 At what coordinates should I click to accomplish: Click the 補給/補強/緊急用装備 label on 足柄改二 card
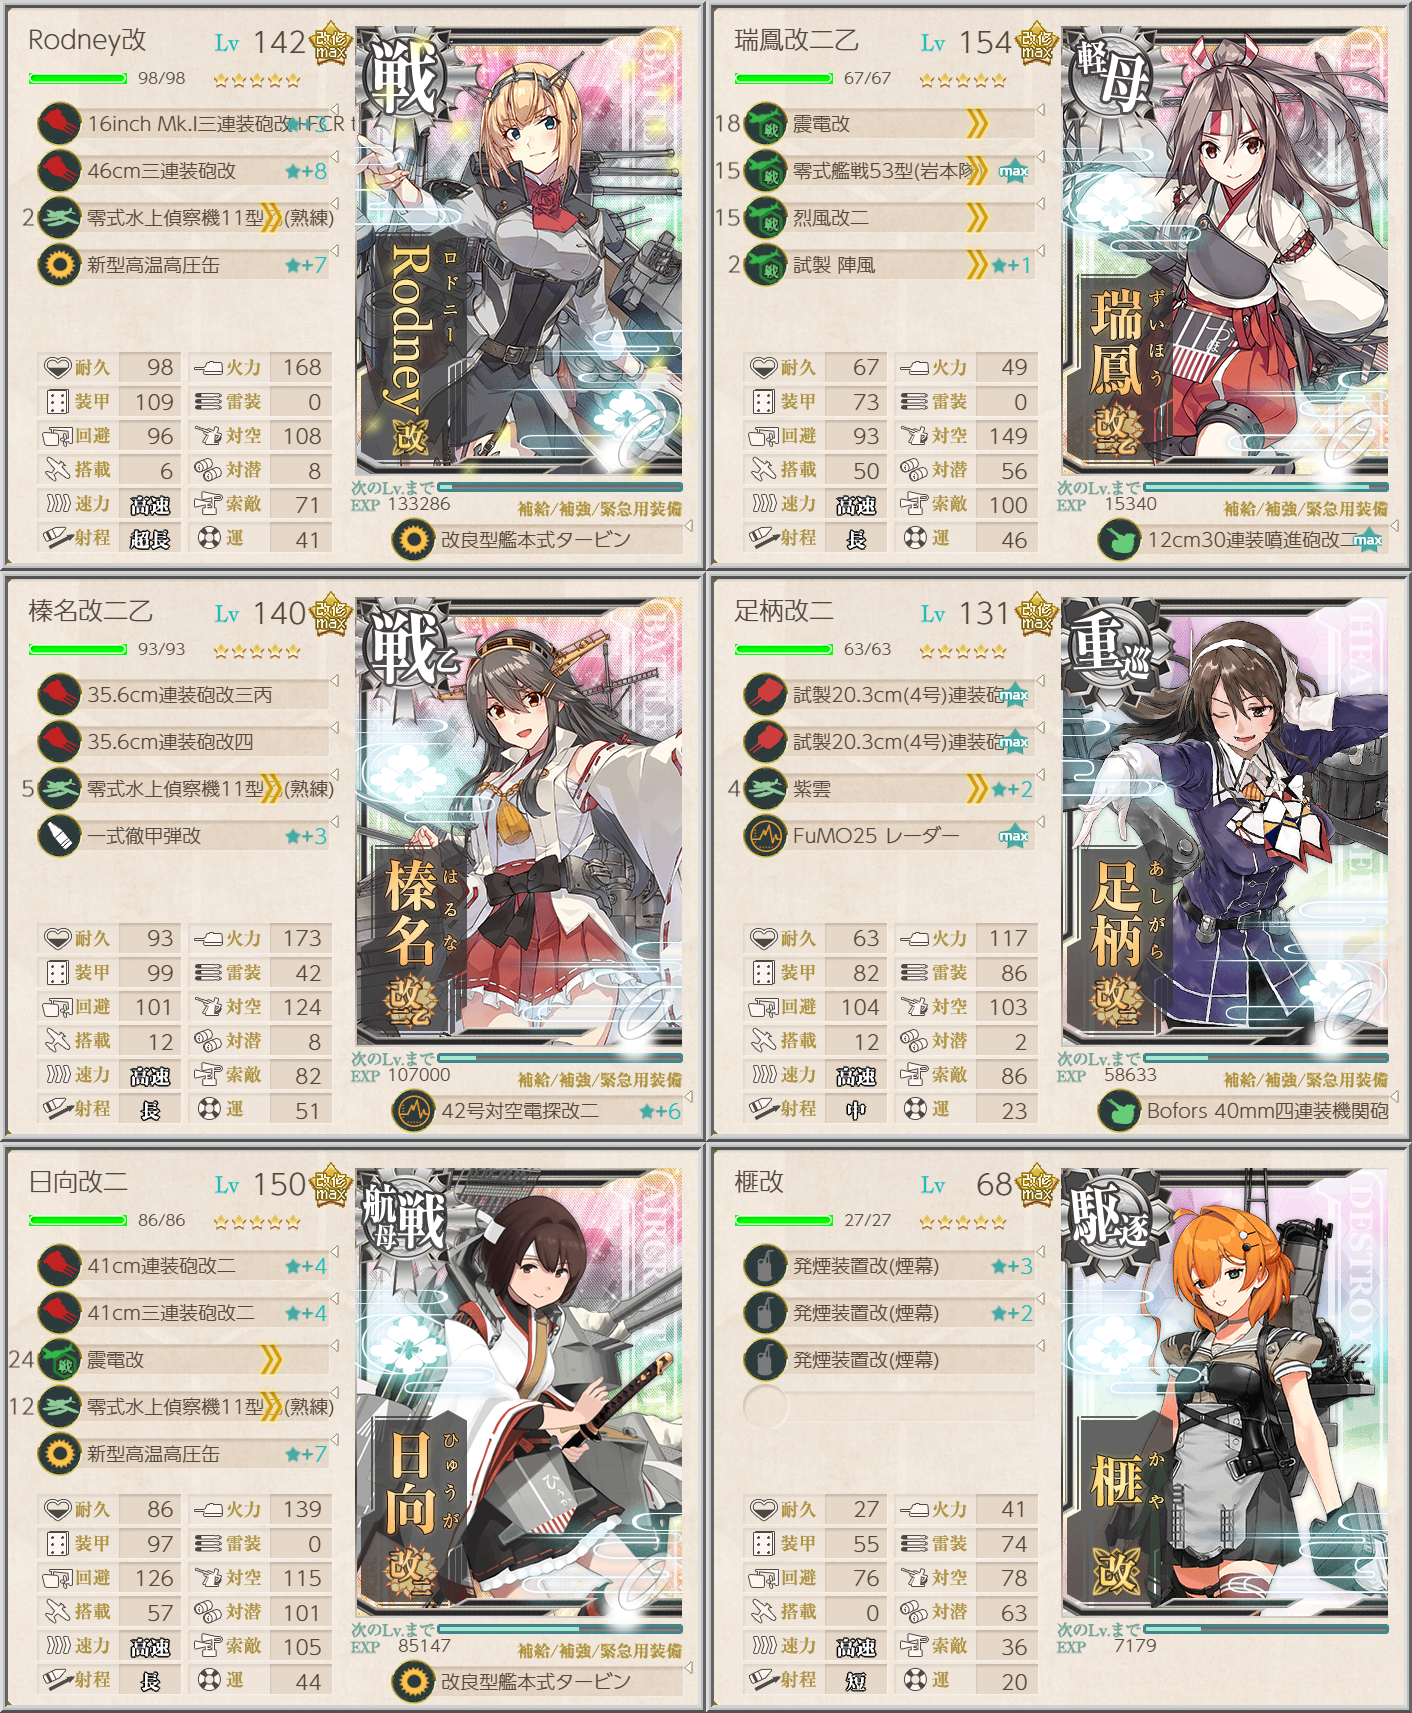[1306, 1080]
